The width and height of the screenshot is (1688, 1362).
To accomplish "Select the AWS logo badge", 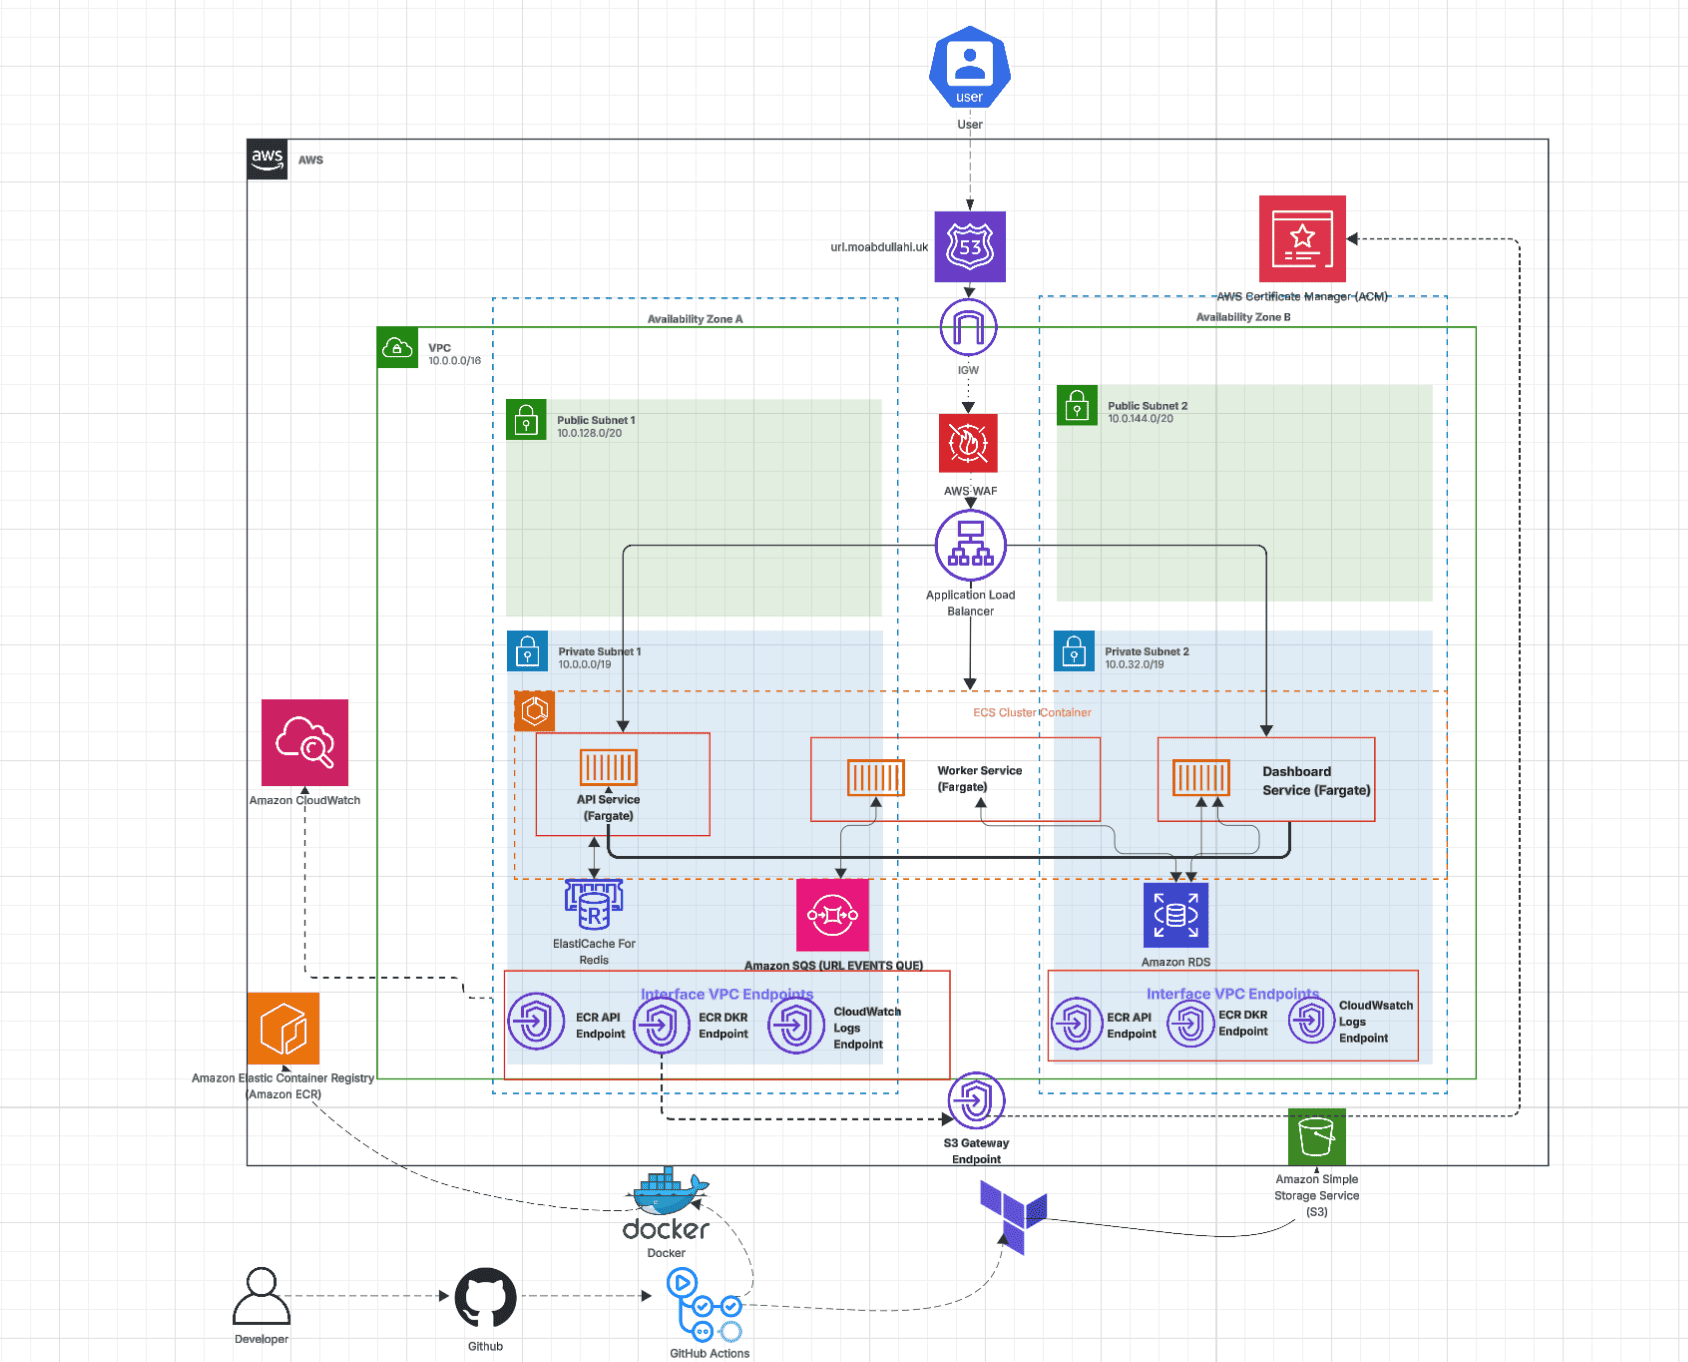I will coord(267,159).
